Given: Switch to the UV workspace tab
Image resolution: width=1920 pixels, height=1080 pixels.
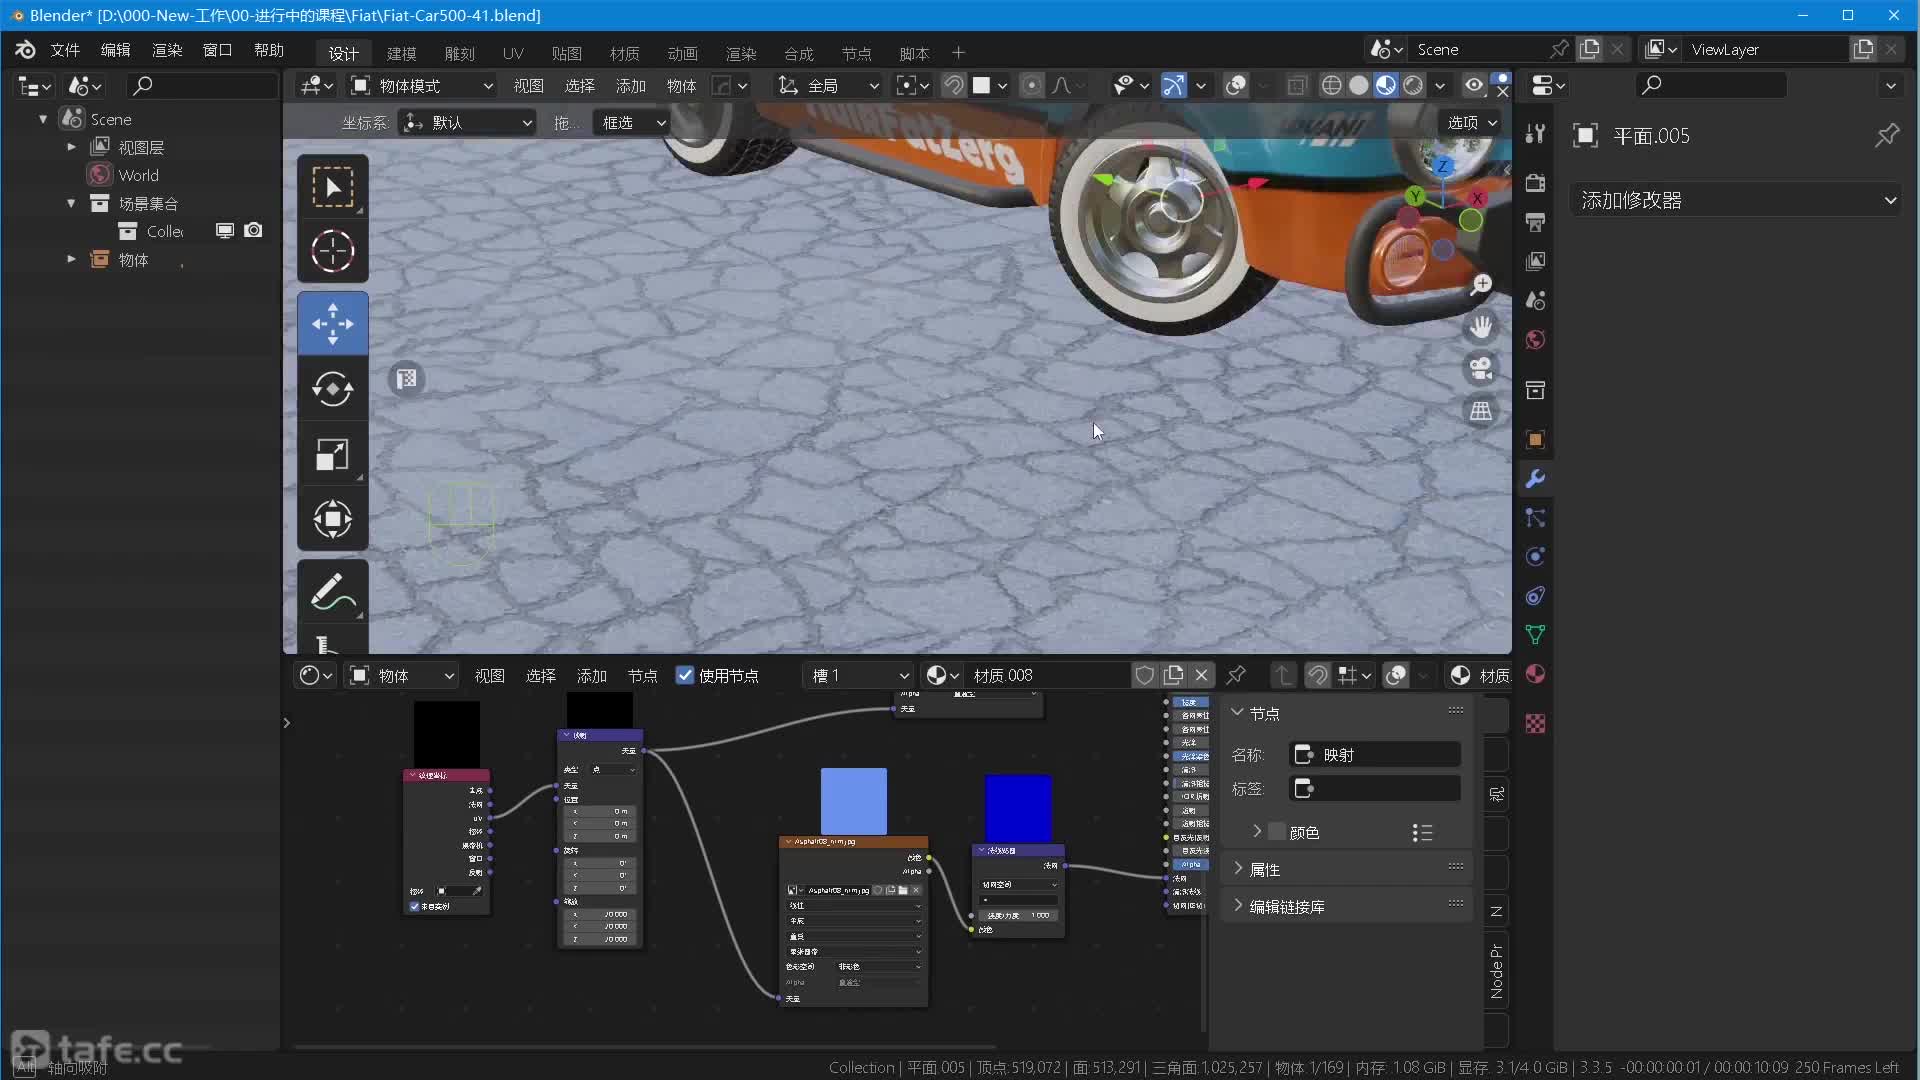Looking at the screenshot, I should click(513, 53).
